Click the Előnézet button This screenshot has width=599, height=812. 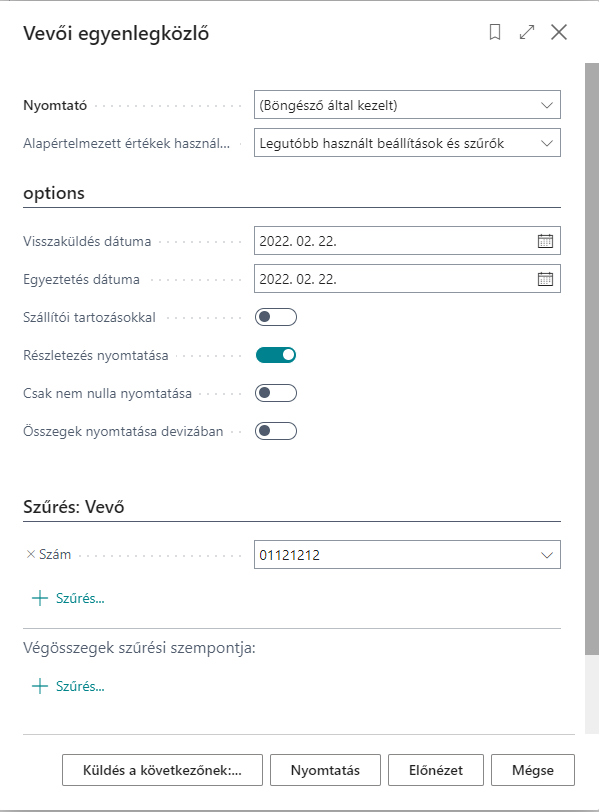436,770
